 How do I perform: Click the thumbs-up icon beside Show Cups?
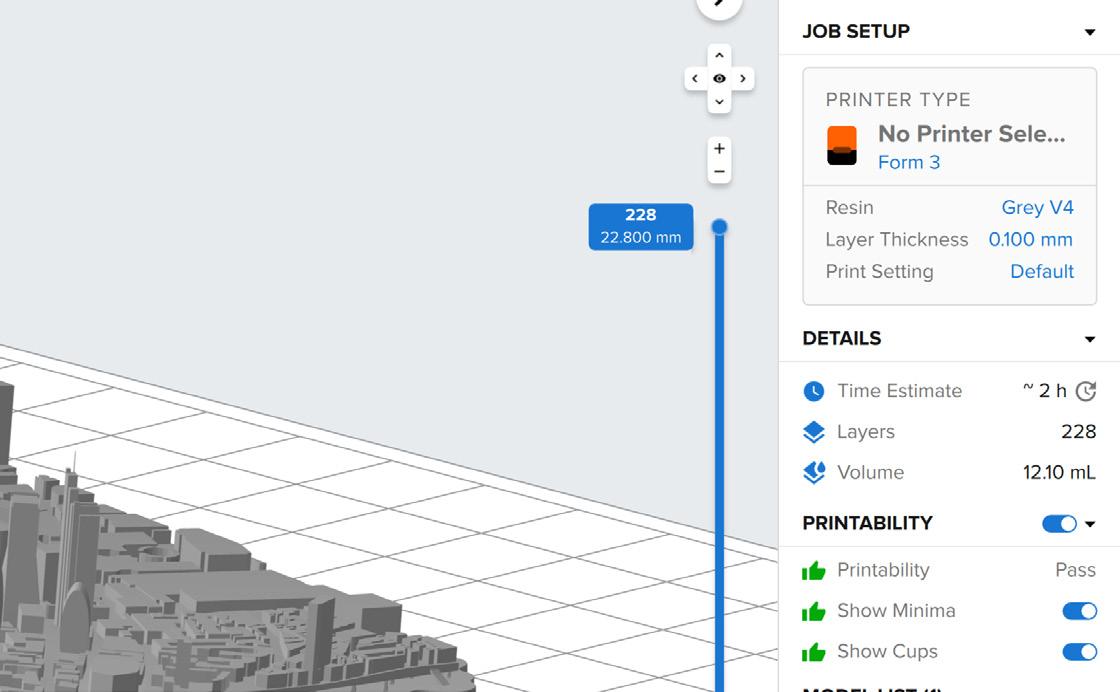(814, 651)
